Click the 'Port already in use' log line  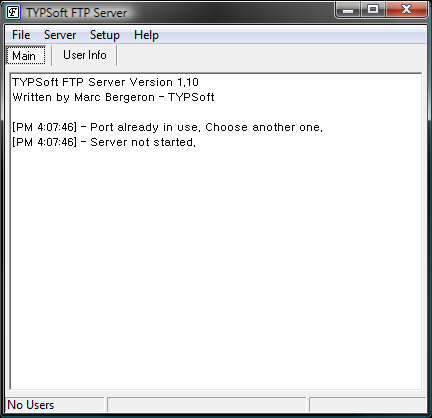point(167,127)
